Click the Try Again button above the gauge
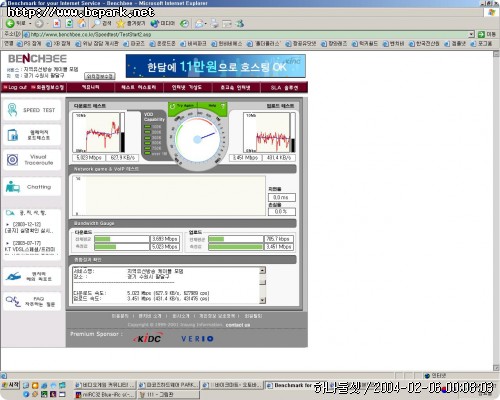500x400 pixels. point(183,106)
